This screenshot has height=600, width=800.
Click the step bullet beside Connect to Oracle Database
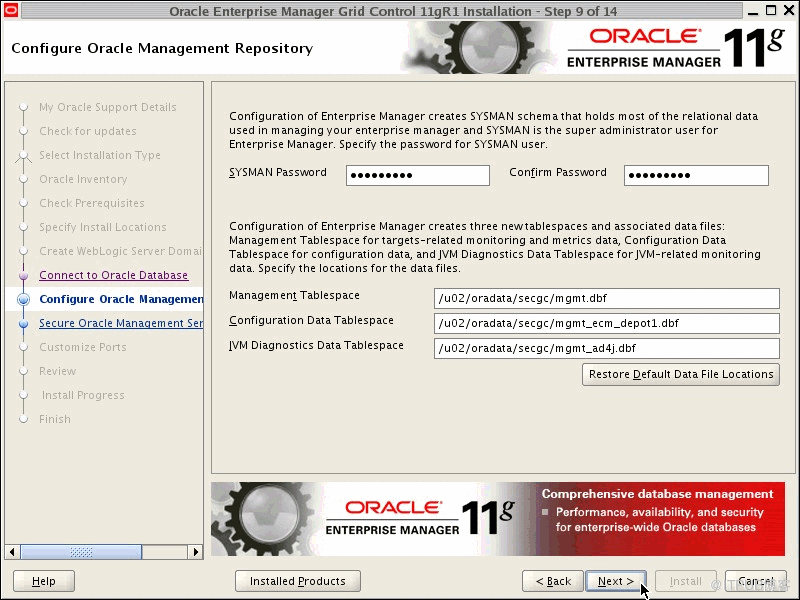(23, 276)
